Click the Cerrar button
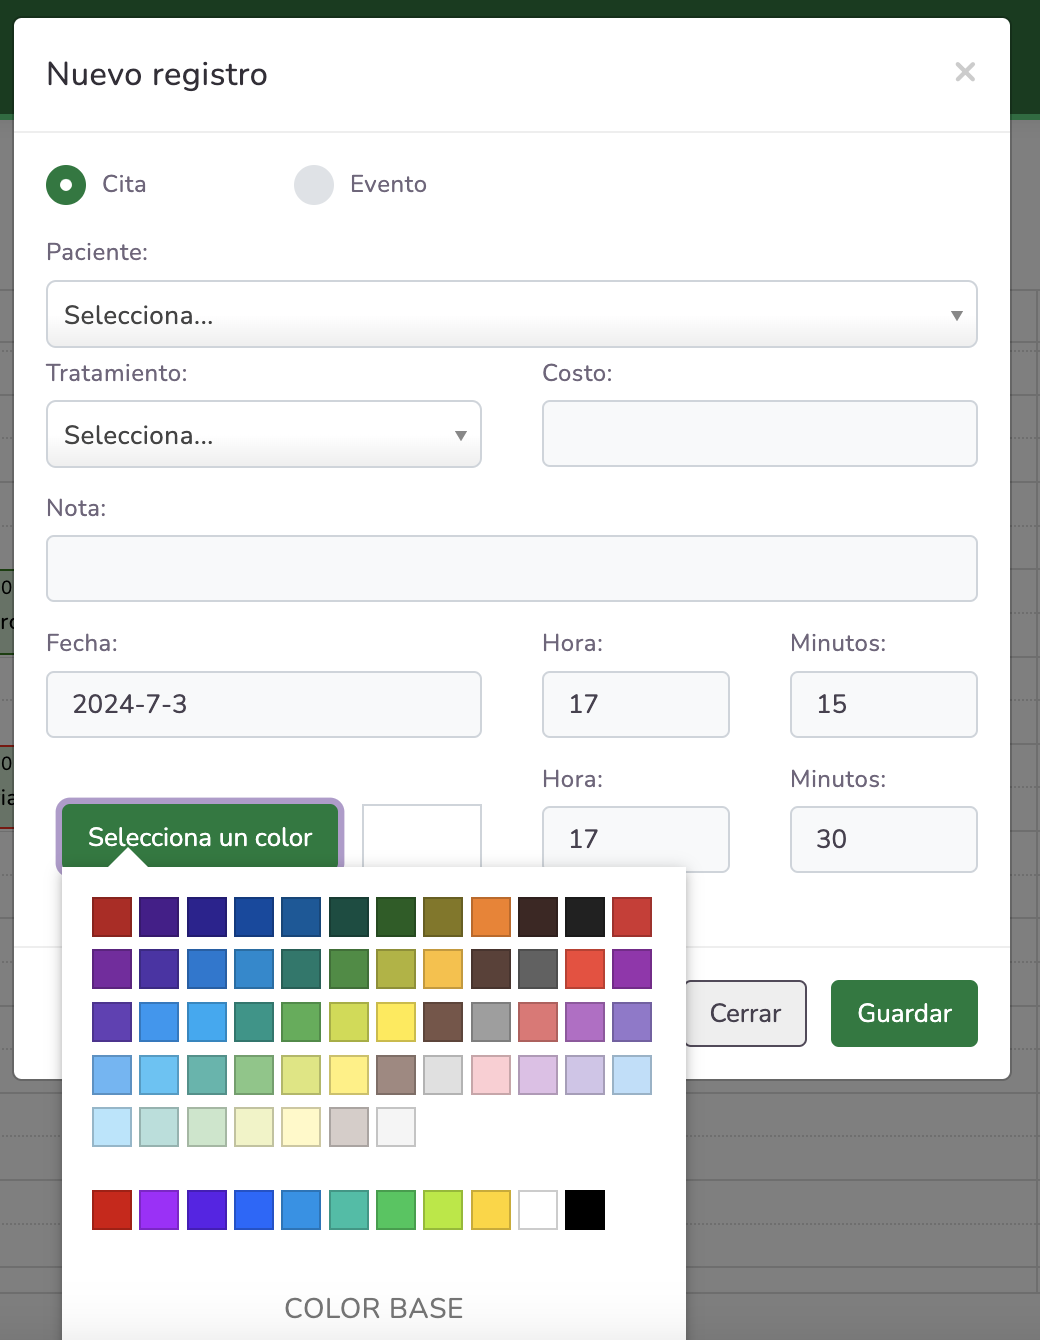The height and width of the screenshot is (1340, 1040). (745, 1013)
